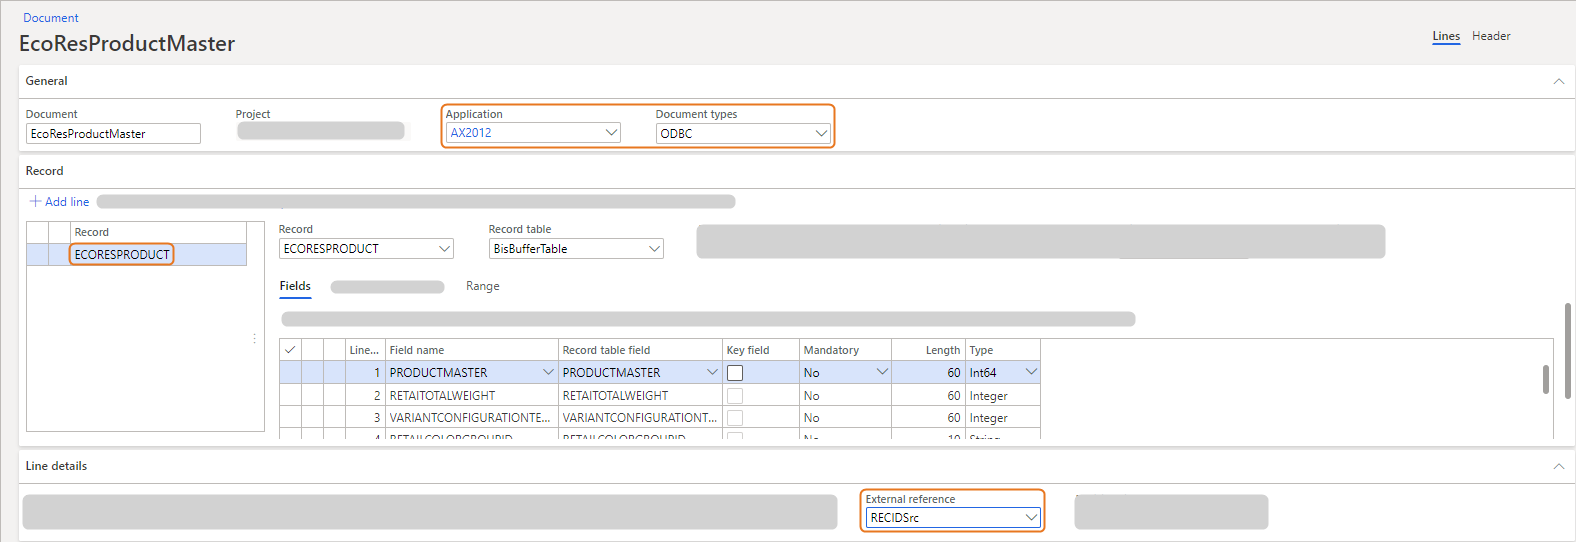1576x542 pixels.
Task: Switch to the Range tab
Action: click(482, 286)
